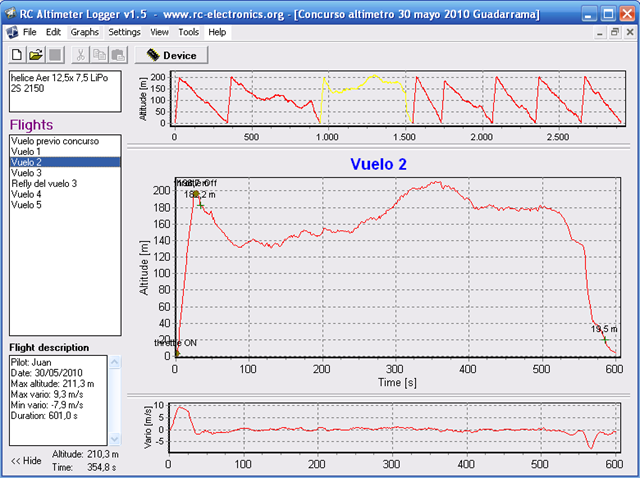Viewport: 640px width, 478px height.
Task: Click the New file toolbar icon
Action: tap(17, 54)
